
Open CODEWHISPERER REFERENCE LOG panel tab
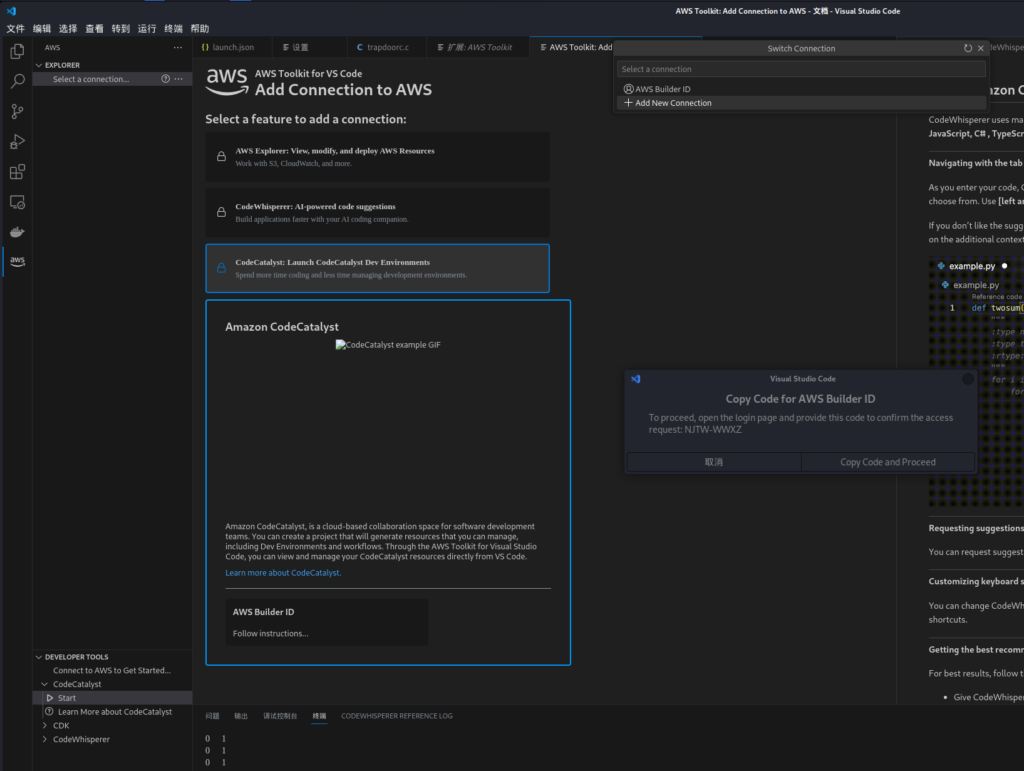pyautogui.click(x=396, y=716)
